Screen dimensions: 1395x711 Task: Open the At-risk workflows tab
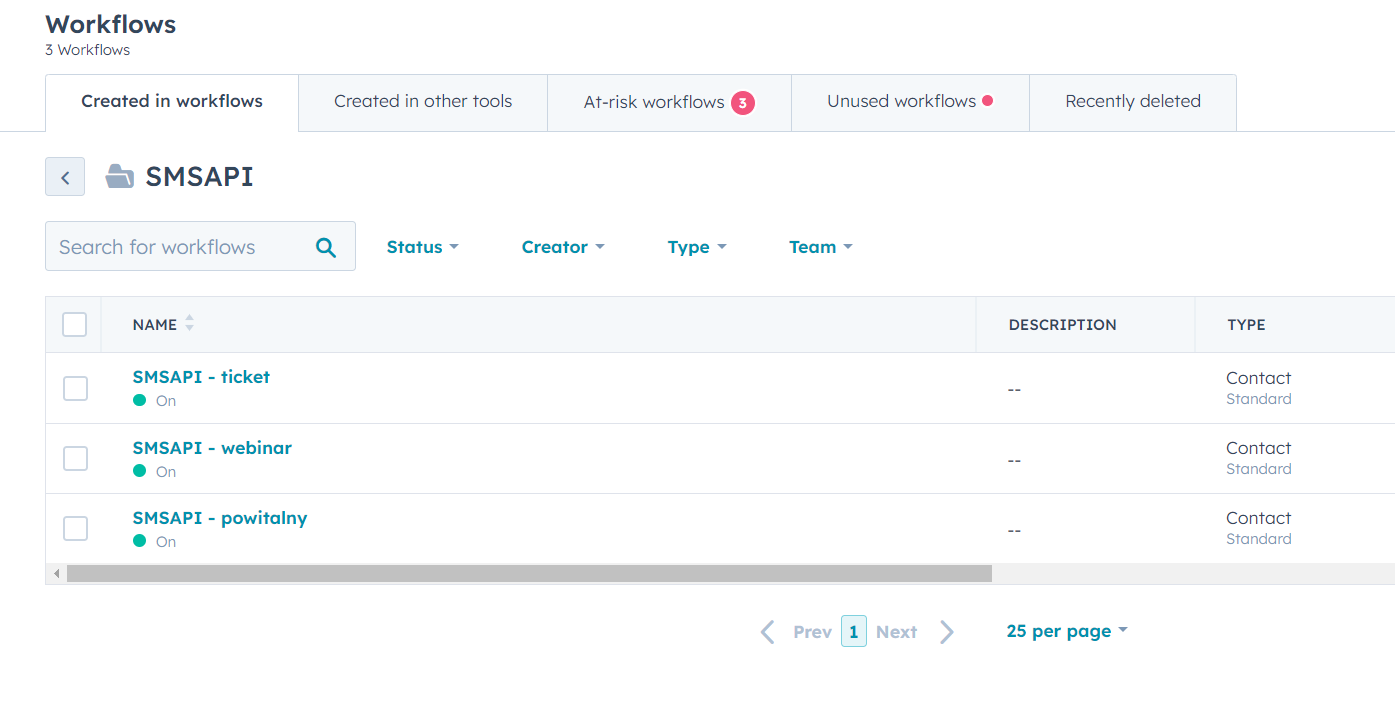coord(669,102)
